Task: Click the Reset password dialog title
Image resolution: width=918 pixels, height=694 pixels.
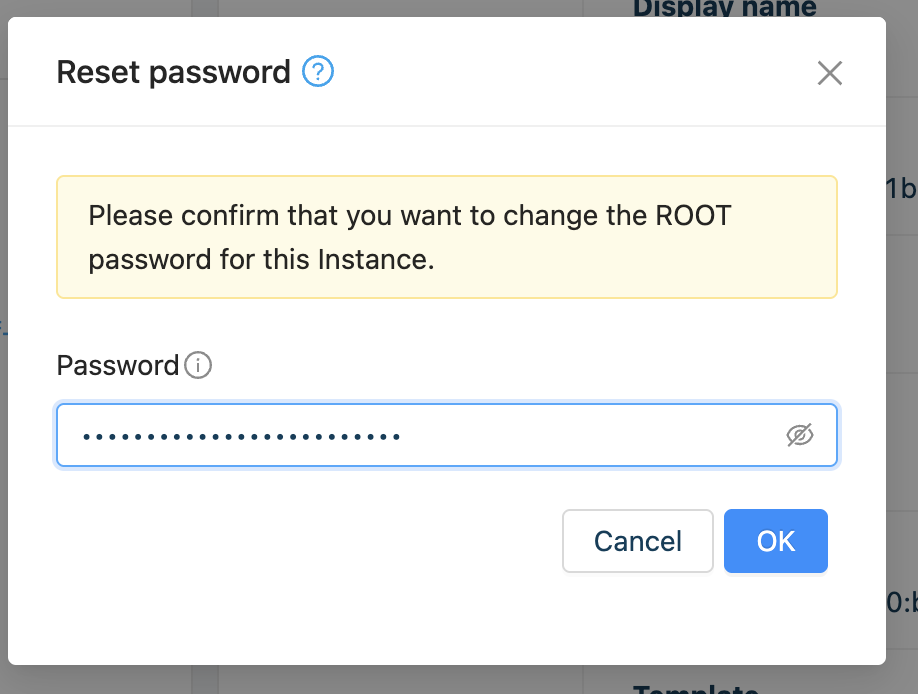Action: point(173,72)
